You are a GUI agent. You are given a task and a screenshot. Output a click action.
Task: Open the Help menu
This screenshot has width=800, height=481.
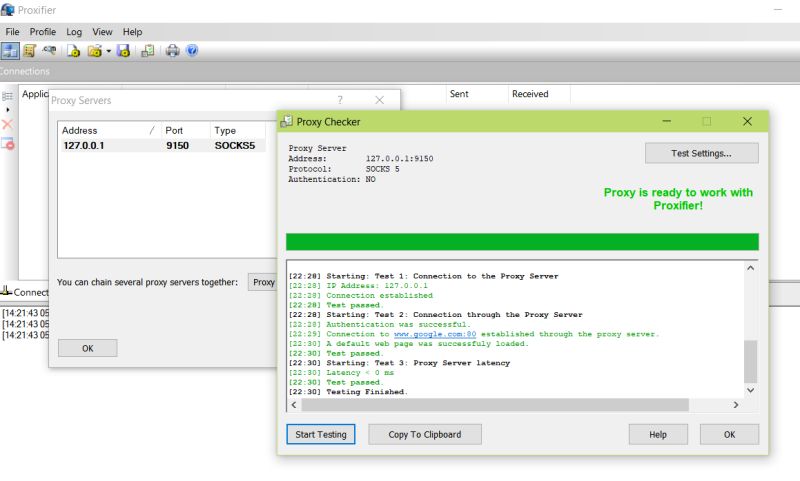[x=132, y=32]
